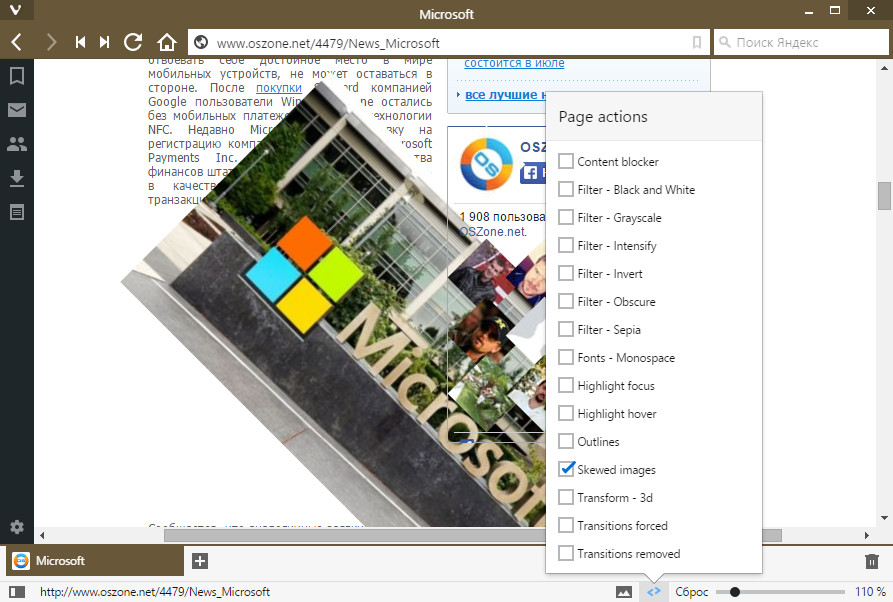Toggle image loading in status bar
The height and width of the screenshot is (602, 893).
point(624,592)
